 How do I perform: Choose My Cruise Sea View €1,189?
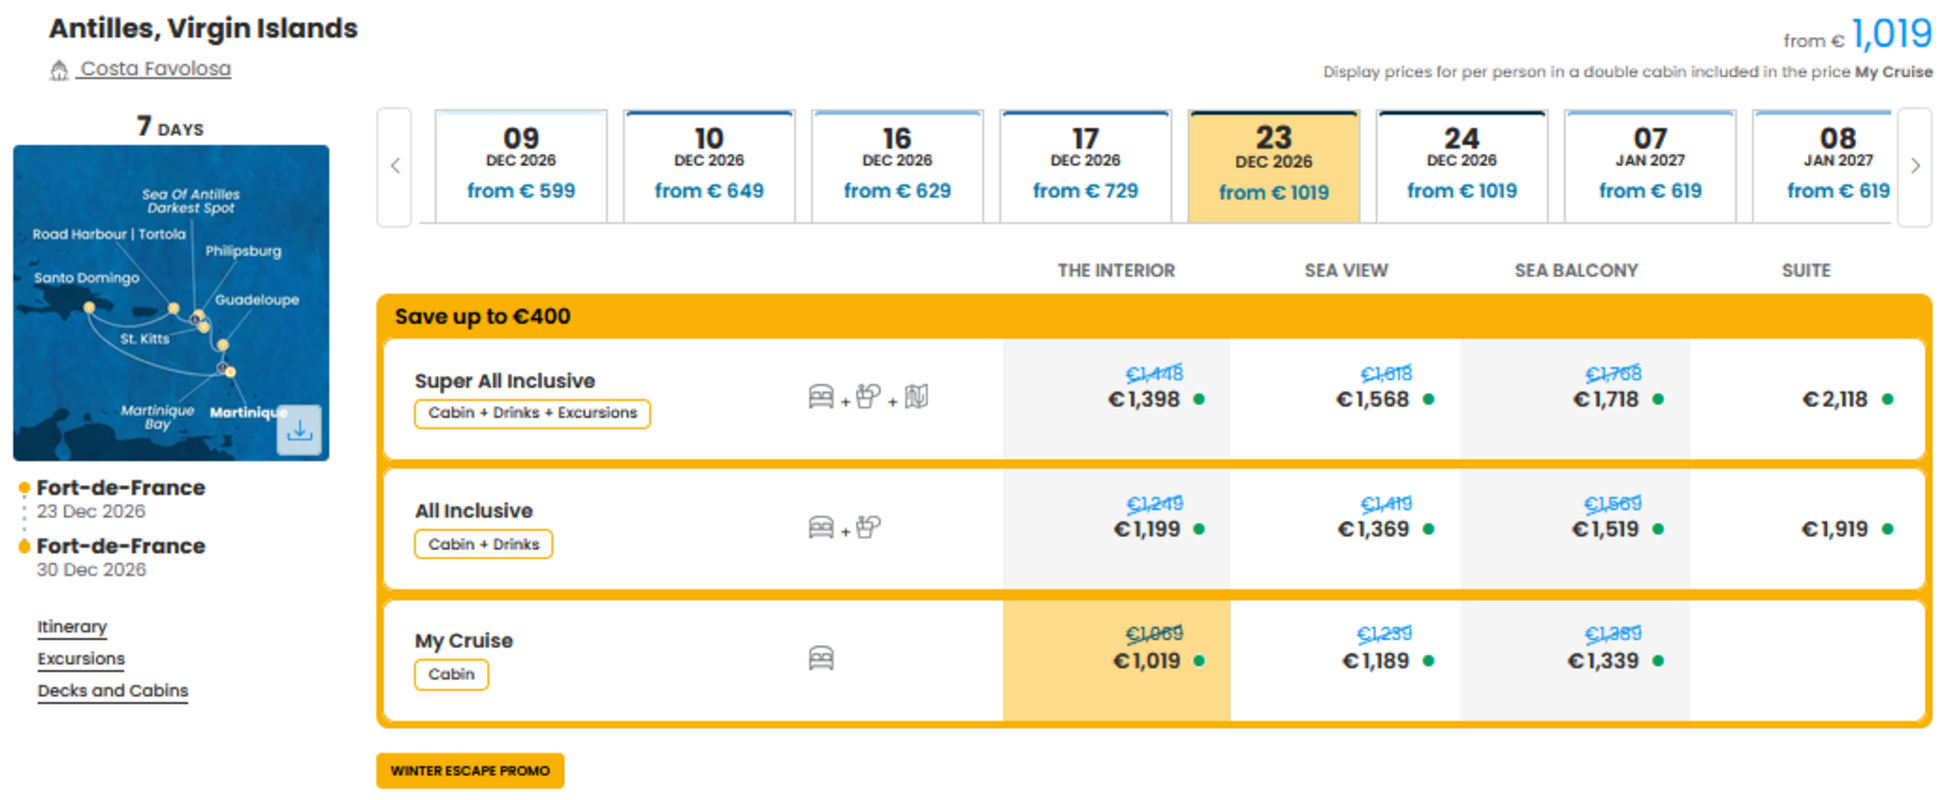tap(1346, 660)
